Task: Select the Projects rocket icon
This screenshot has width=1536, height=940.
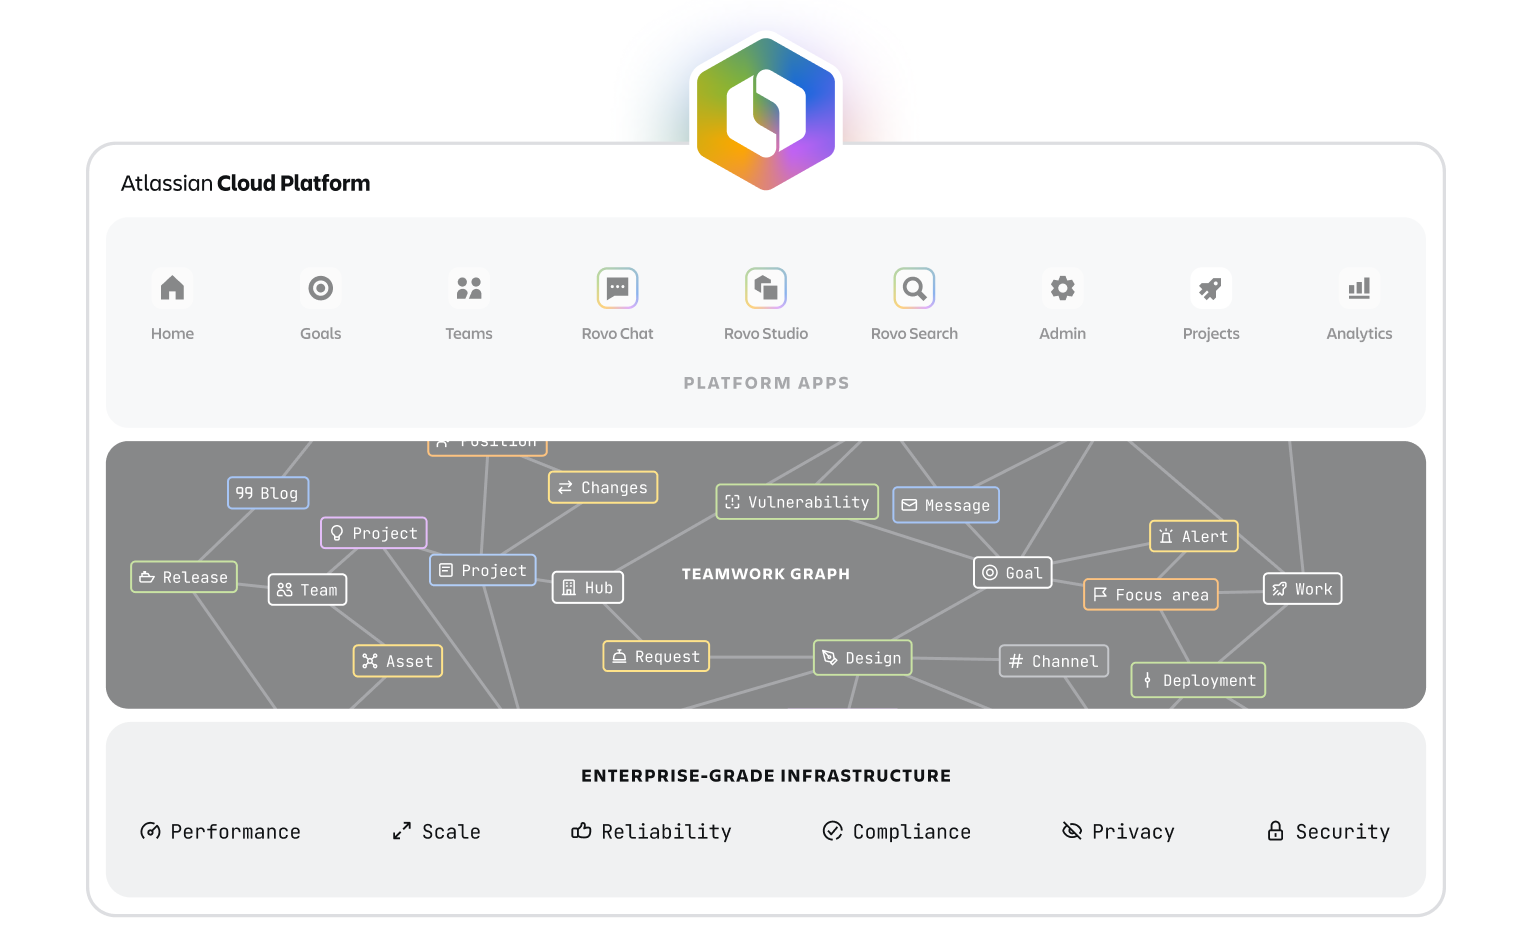Action: coord(1211,288)
